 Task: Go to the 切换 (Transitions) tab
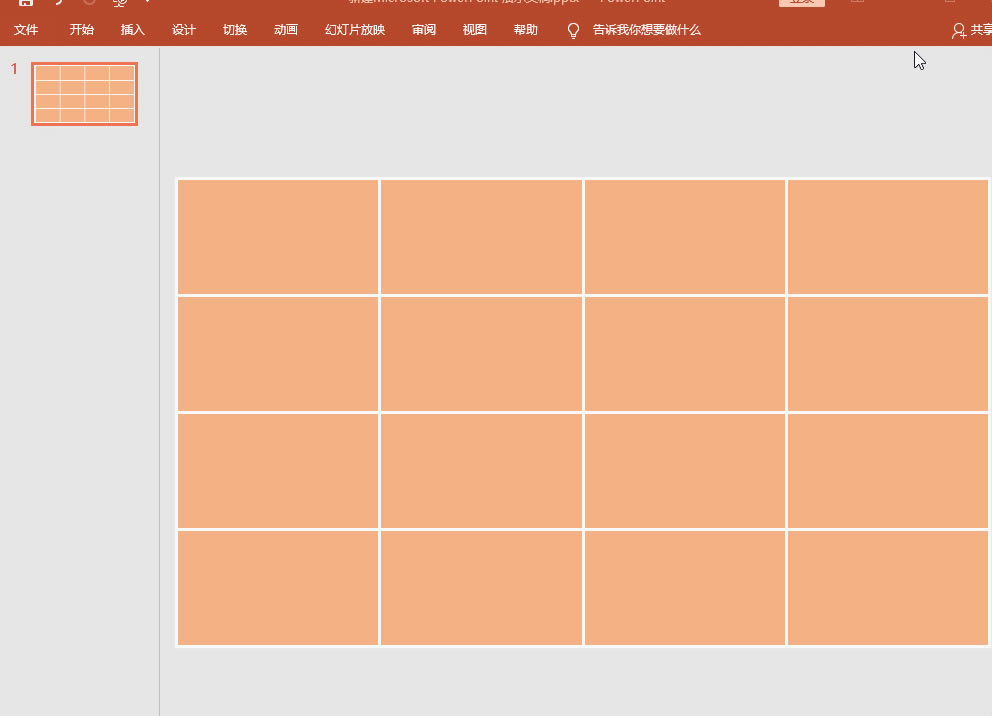point(235,30)
